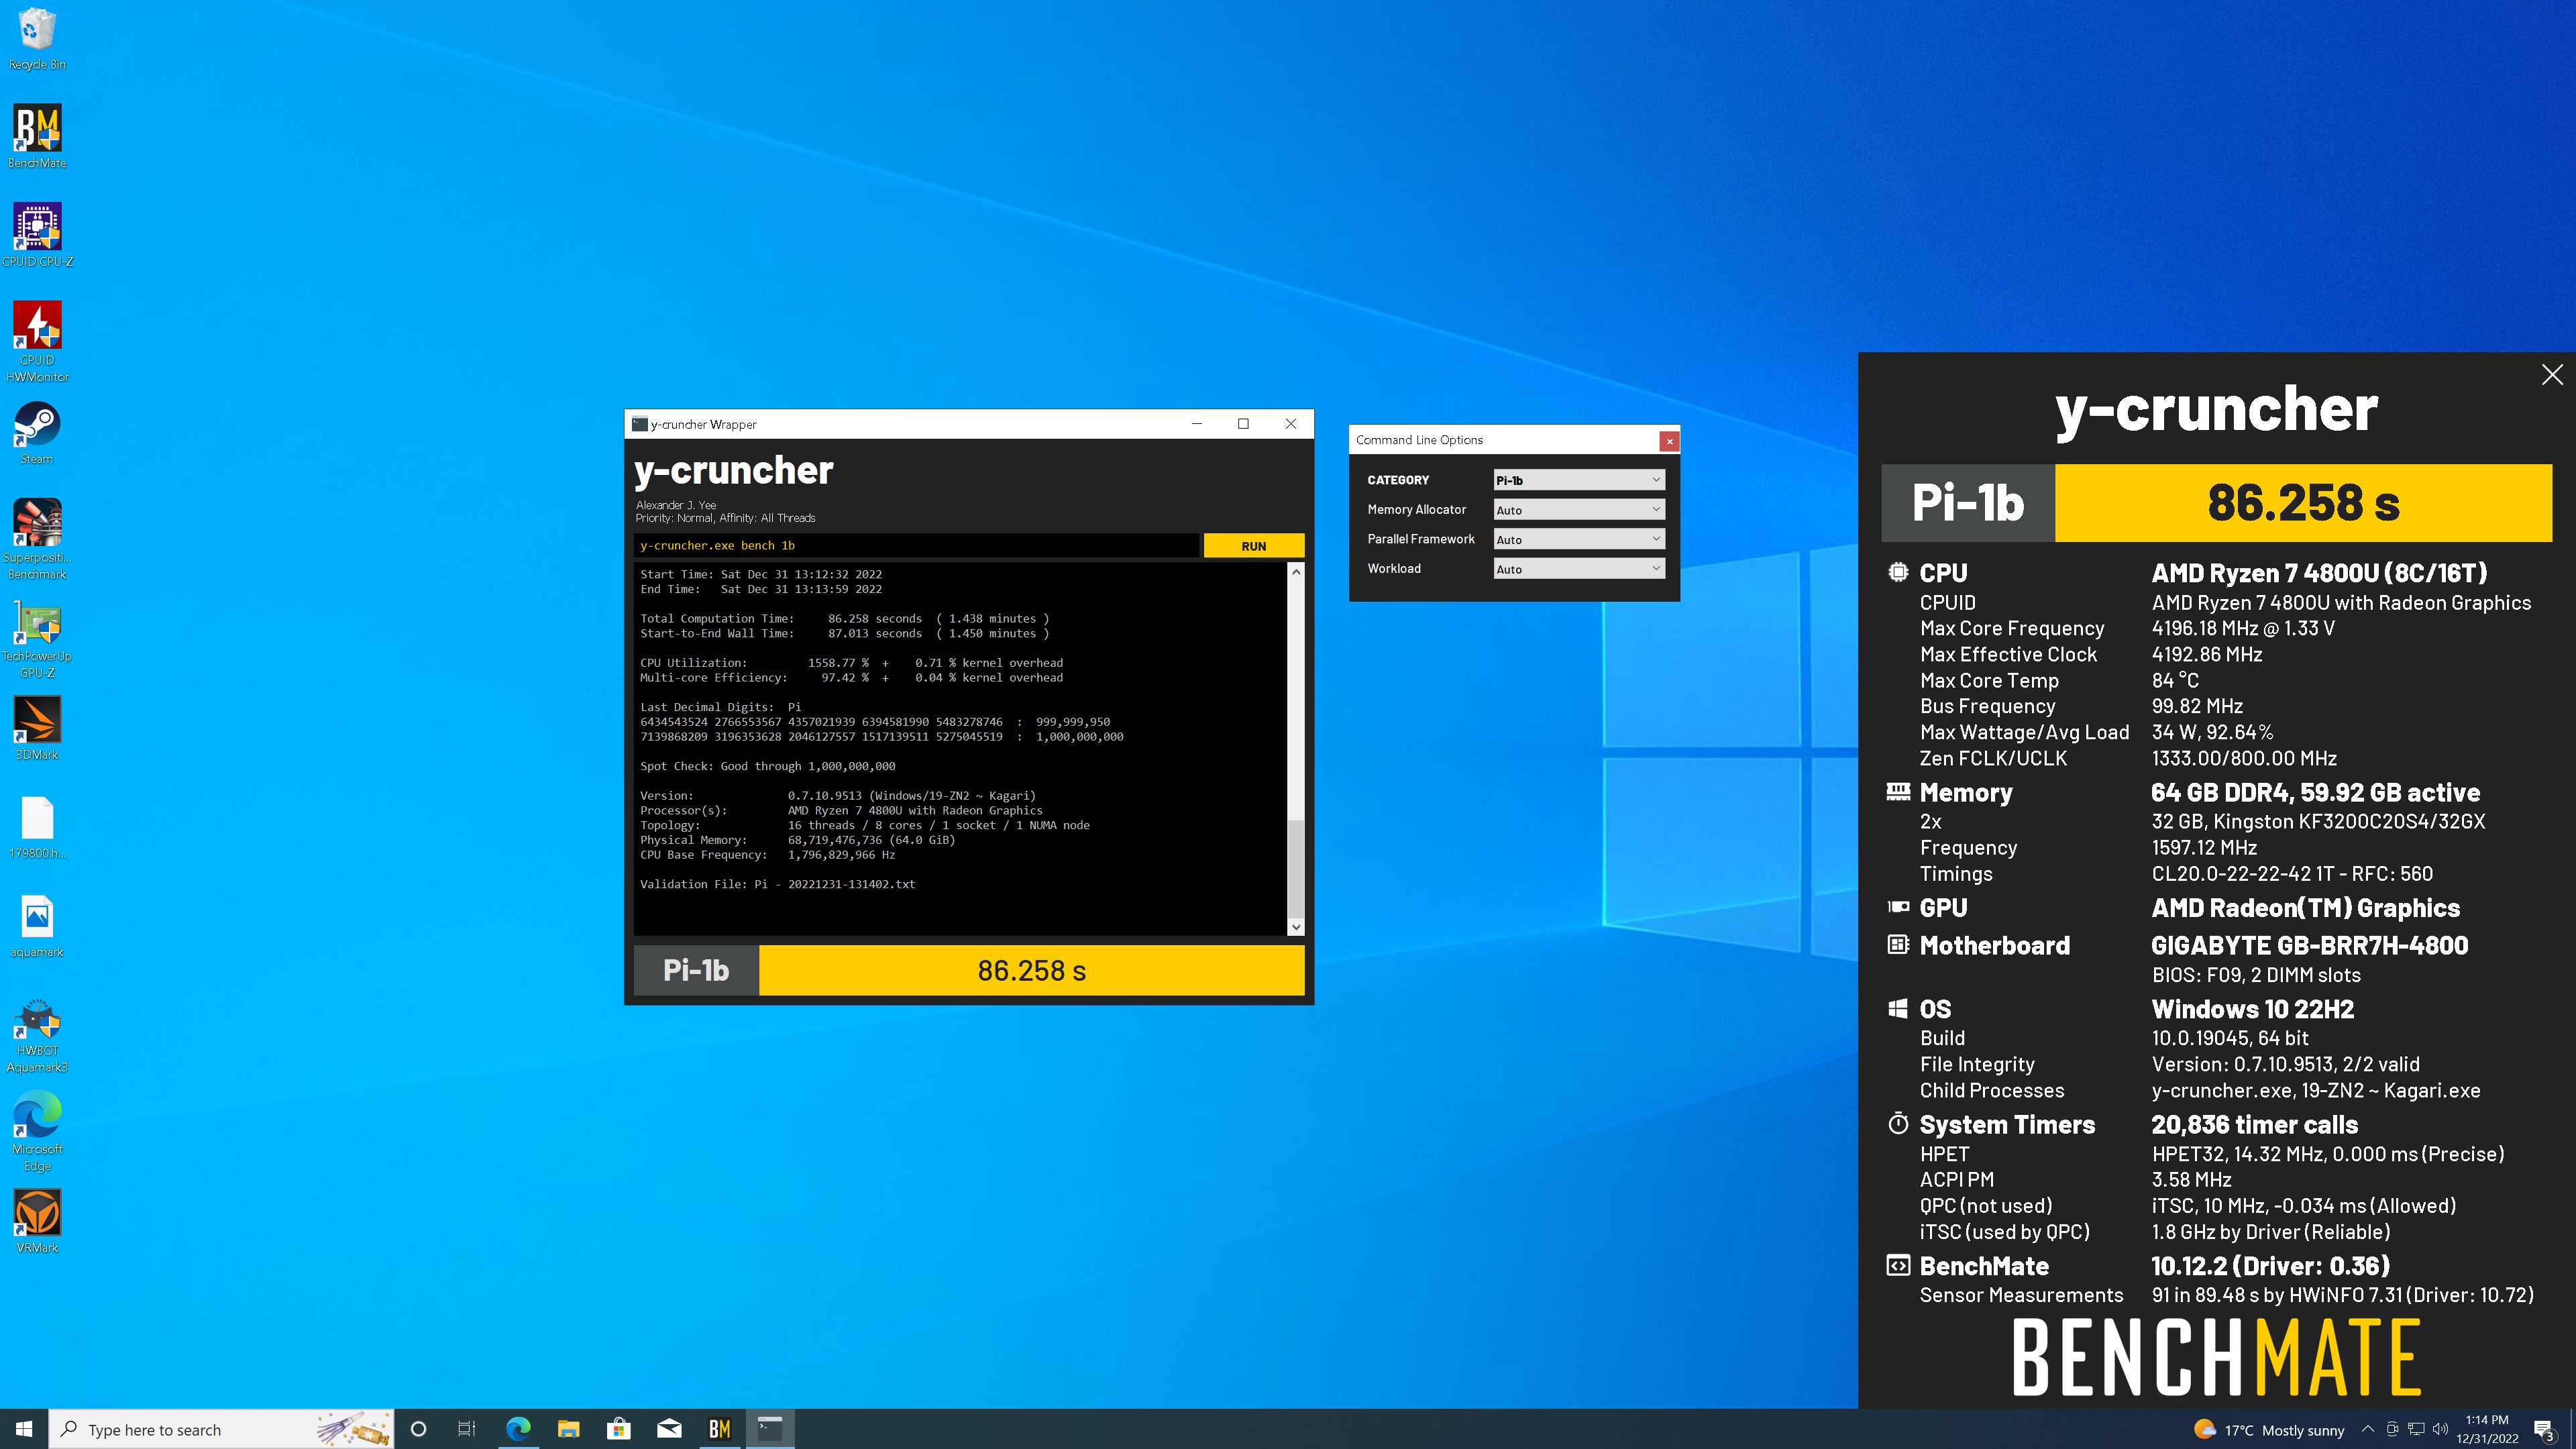Click the Cortana circle on the taskbar
Screen dimensions: 2576x1449
419,1429
